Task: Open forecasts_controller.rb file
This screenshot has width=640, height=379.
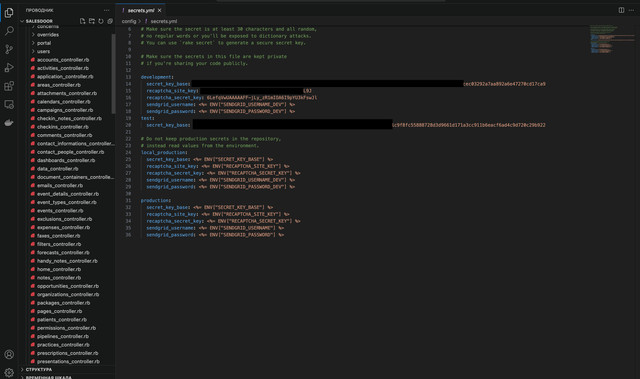Action: (x=63, y=253)
